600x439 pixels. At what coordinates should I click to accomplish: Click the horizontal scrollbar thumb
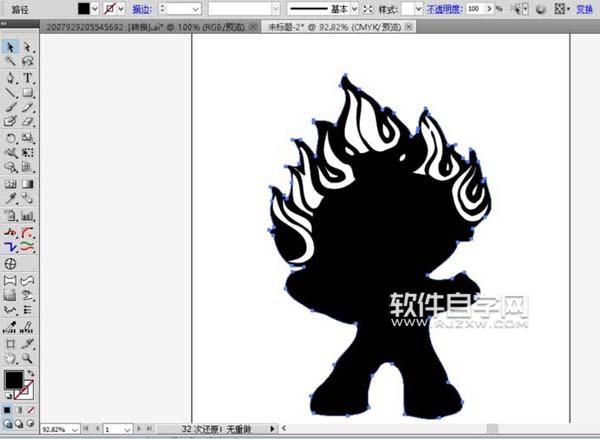coord(492,428)
